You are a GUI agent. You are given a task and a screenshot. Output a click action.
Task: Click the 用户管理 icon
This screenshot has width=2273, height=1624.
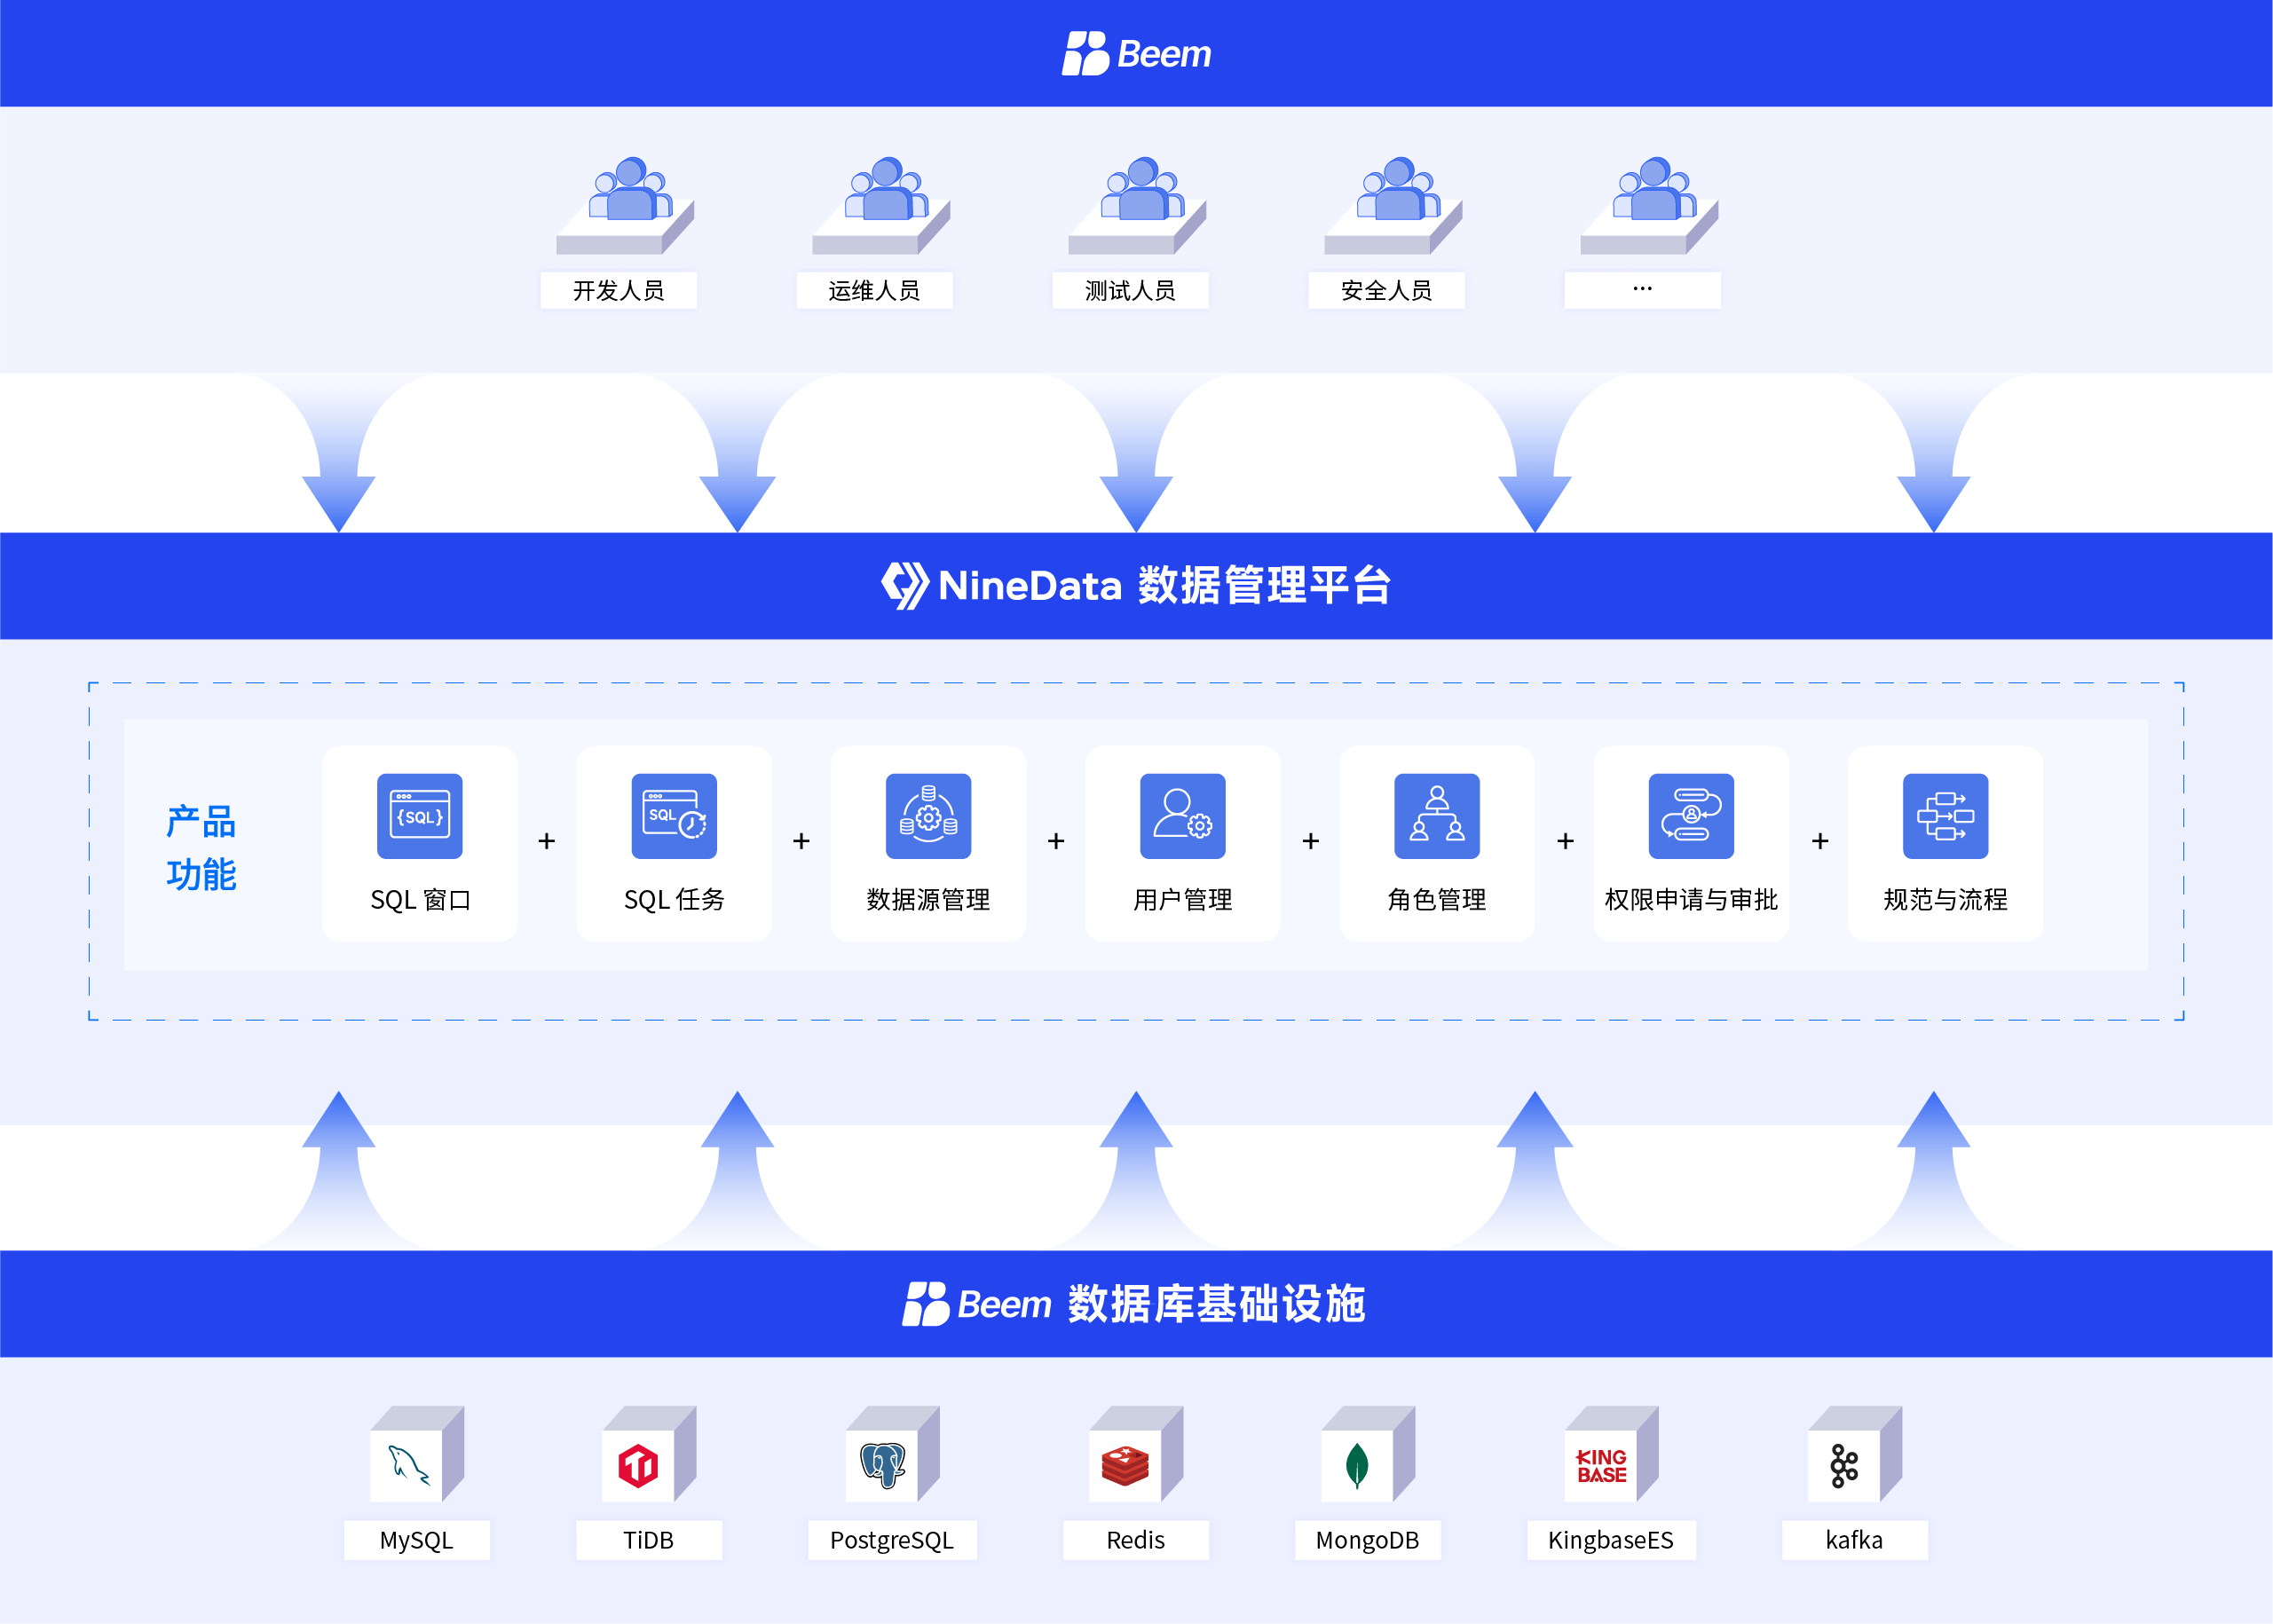point(1182,816)
